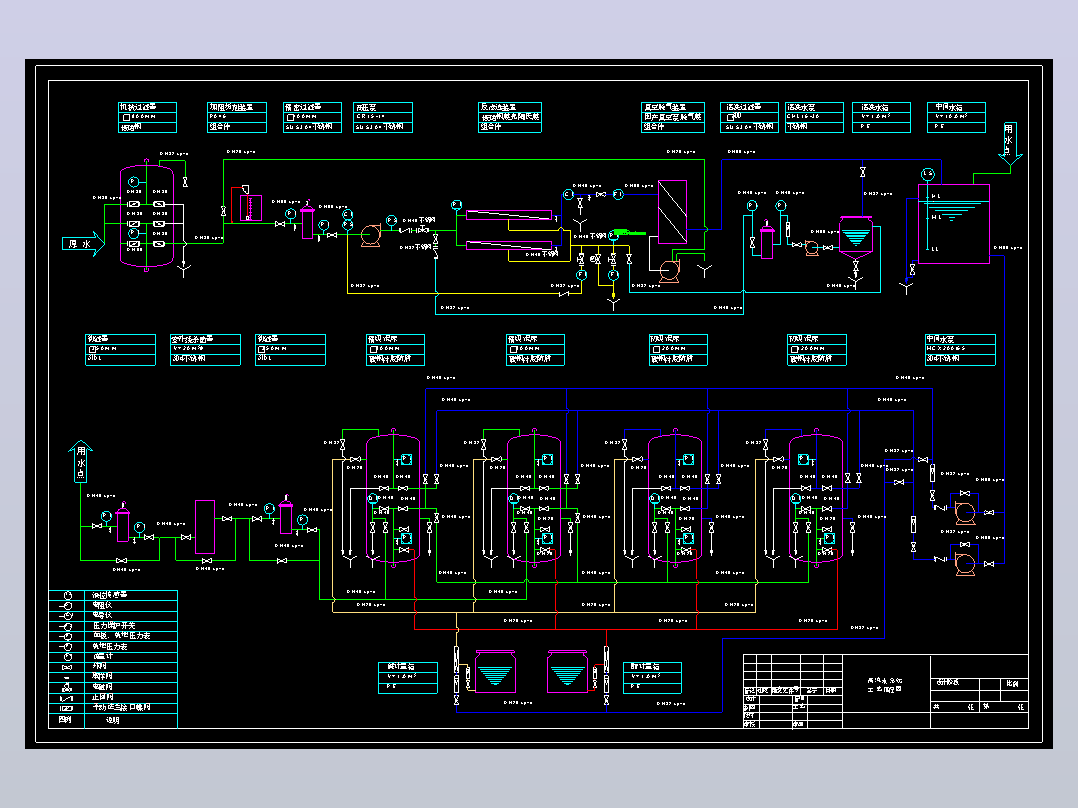Click the upper reverse osmosis membrane tube

point(509,215)
